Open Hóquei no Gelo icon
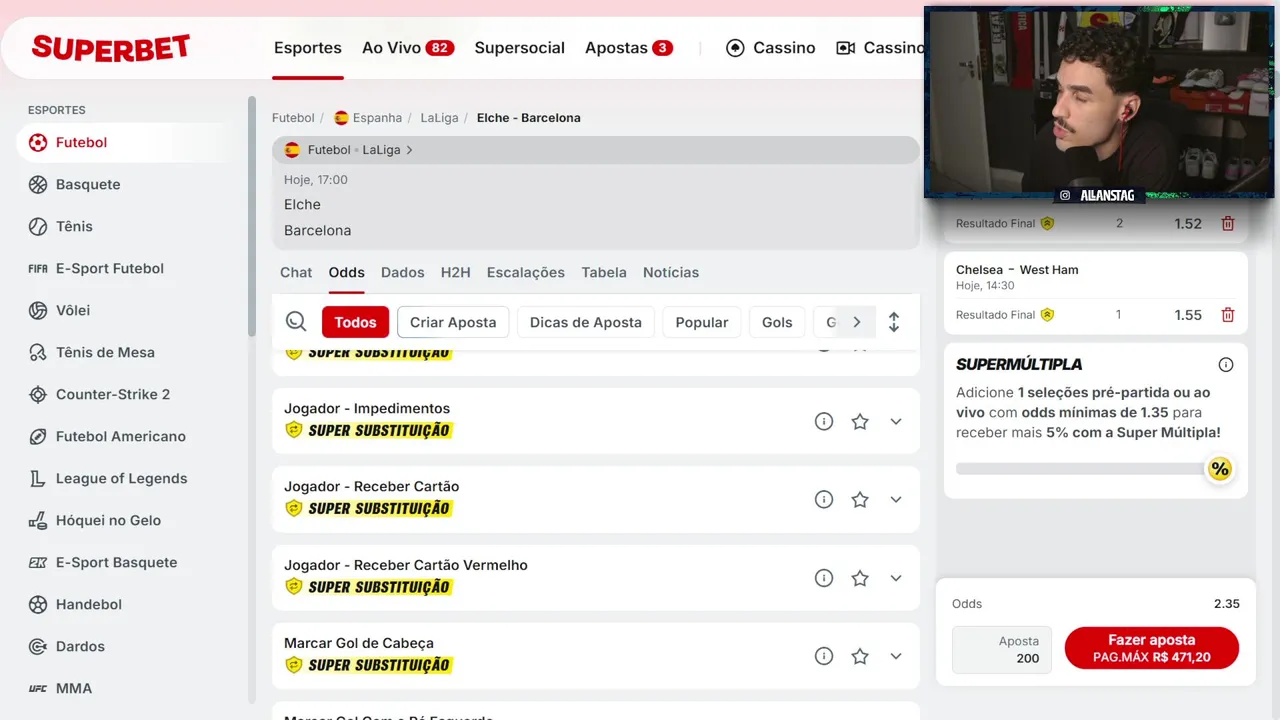The height and width of the screenshot is (720, 1280). coord(38,521)
